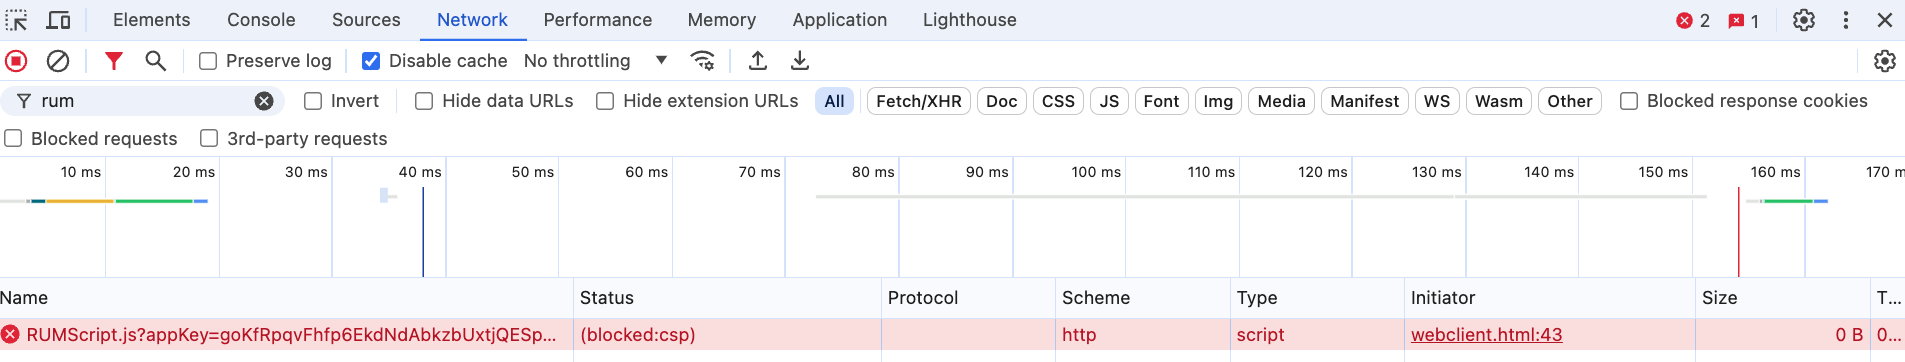1905x362 pixels.
Task: Filter requests by Fetch/XHR
Action: (x=919, y=101)
